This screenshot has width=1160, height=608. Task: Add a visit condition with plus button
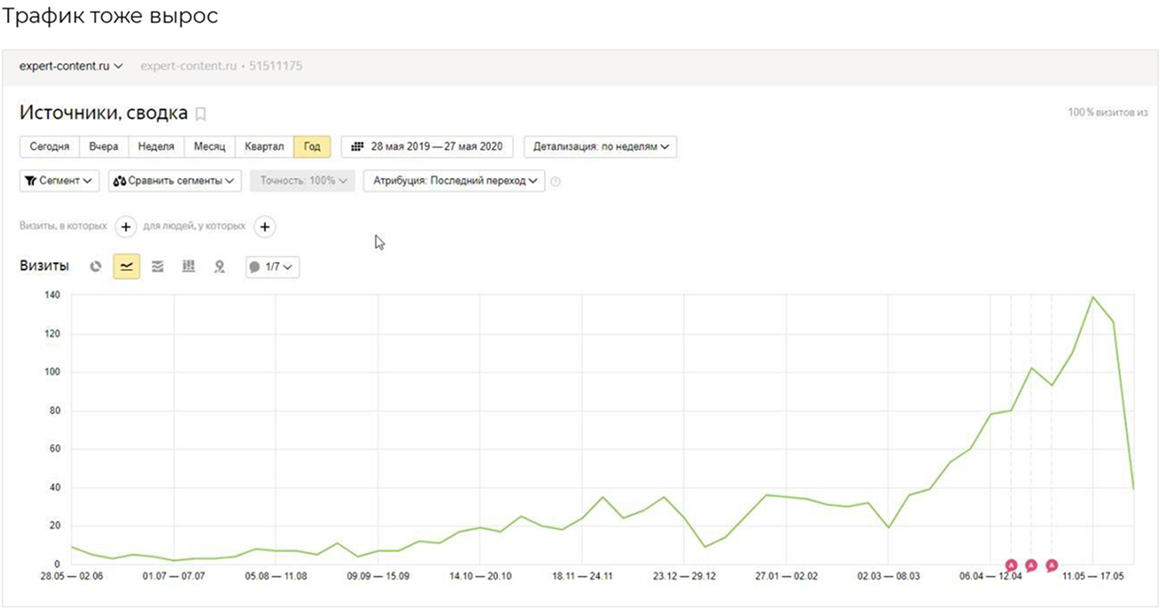(126, 227)
